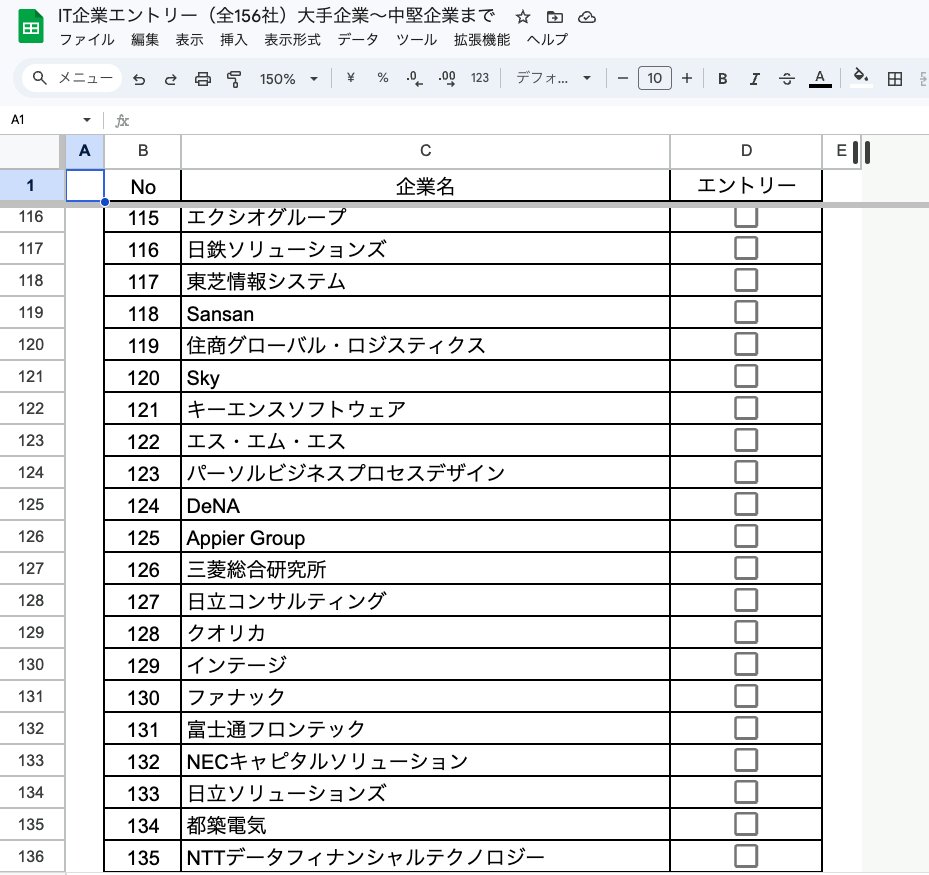Open the ヘルプ menu
Viewport: 929px width, 875px height.
[547, 40]
